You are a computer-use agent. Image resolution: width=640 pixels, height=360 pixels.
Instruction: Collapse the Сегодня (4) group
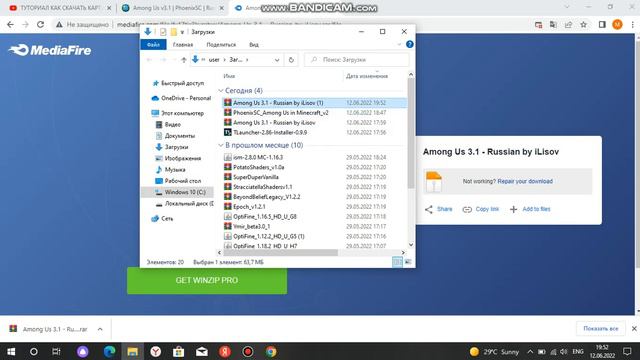(221, 91)
